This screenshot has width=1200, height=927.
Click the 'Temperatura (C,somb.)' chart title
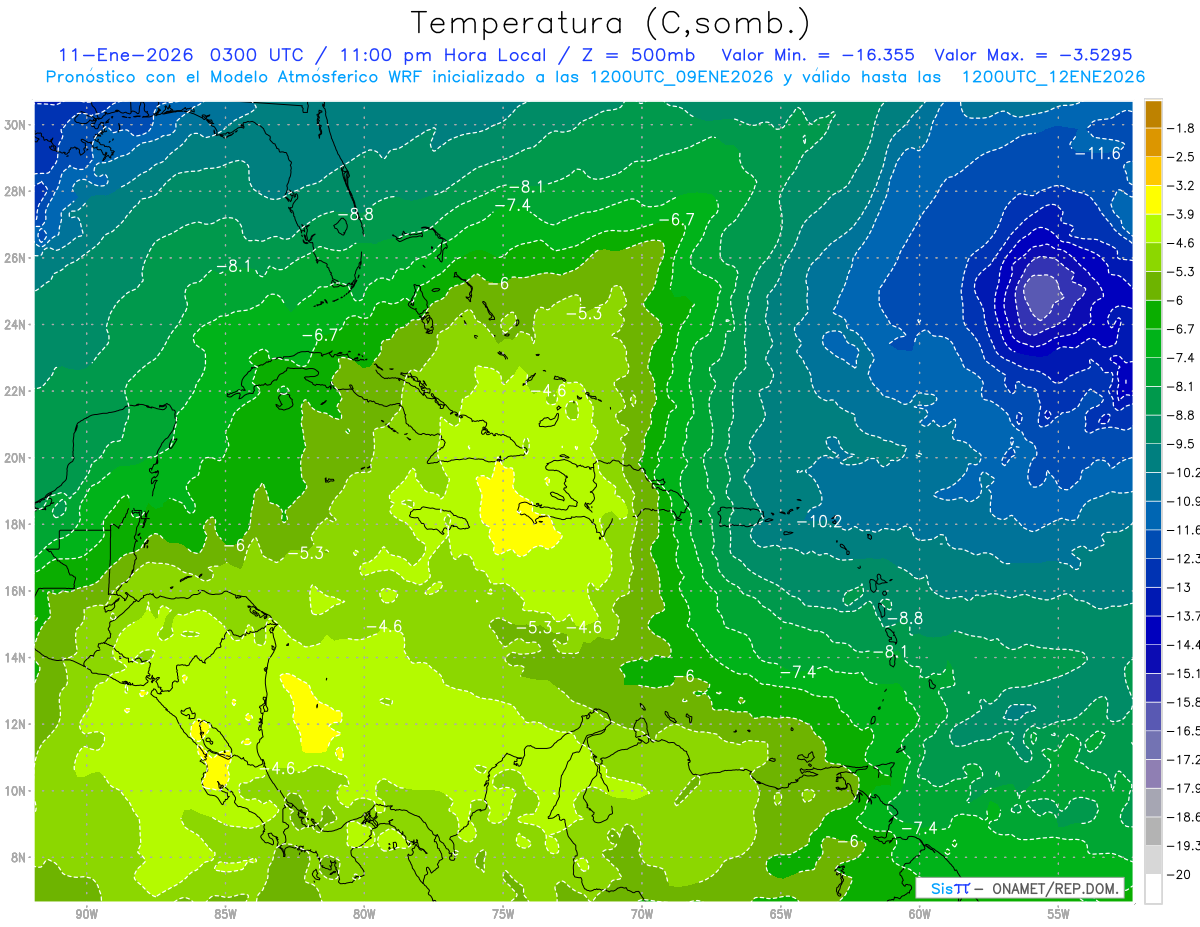(610, 23)
